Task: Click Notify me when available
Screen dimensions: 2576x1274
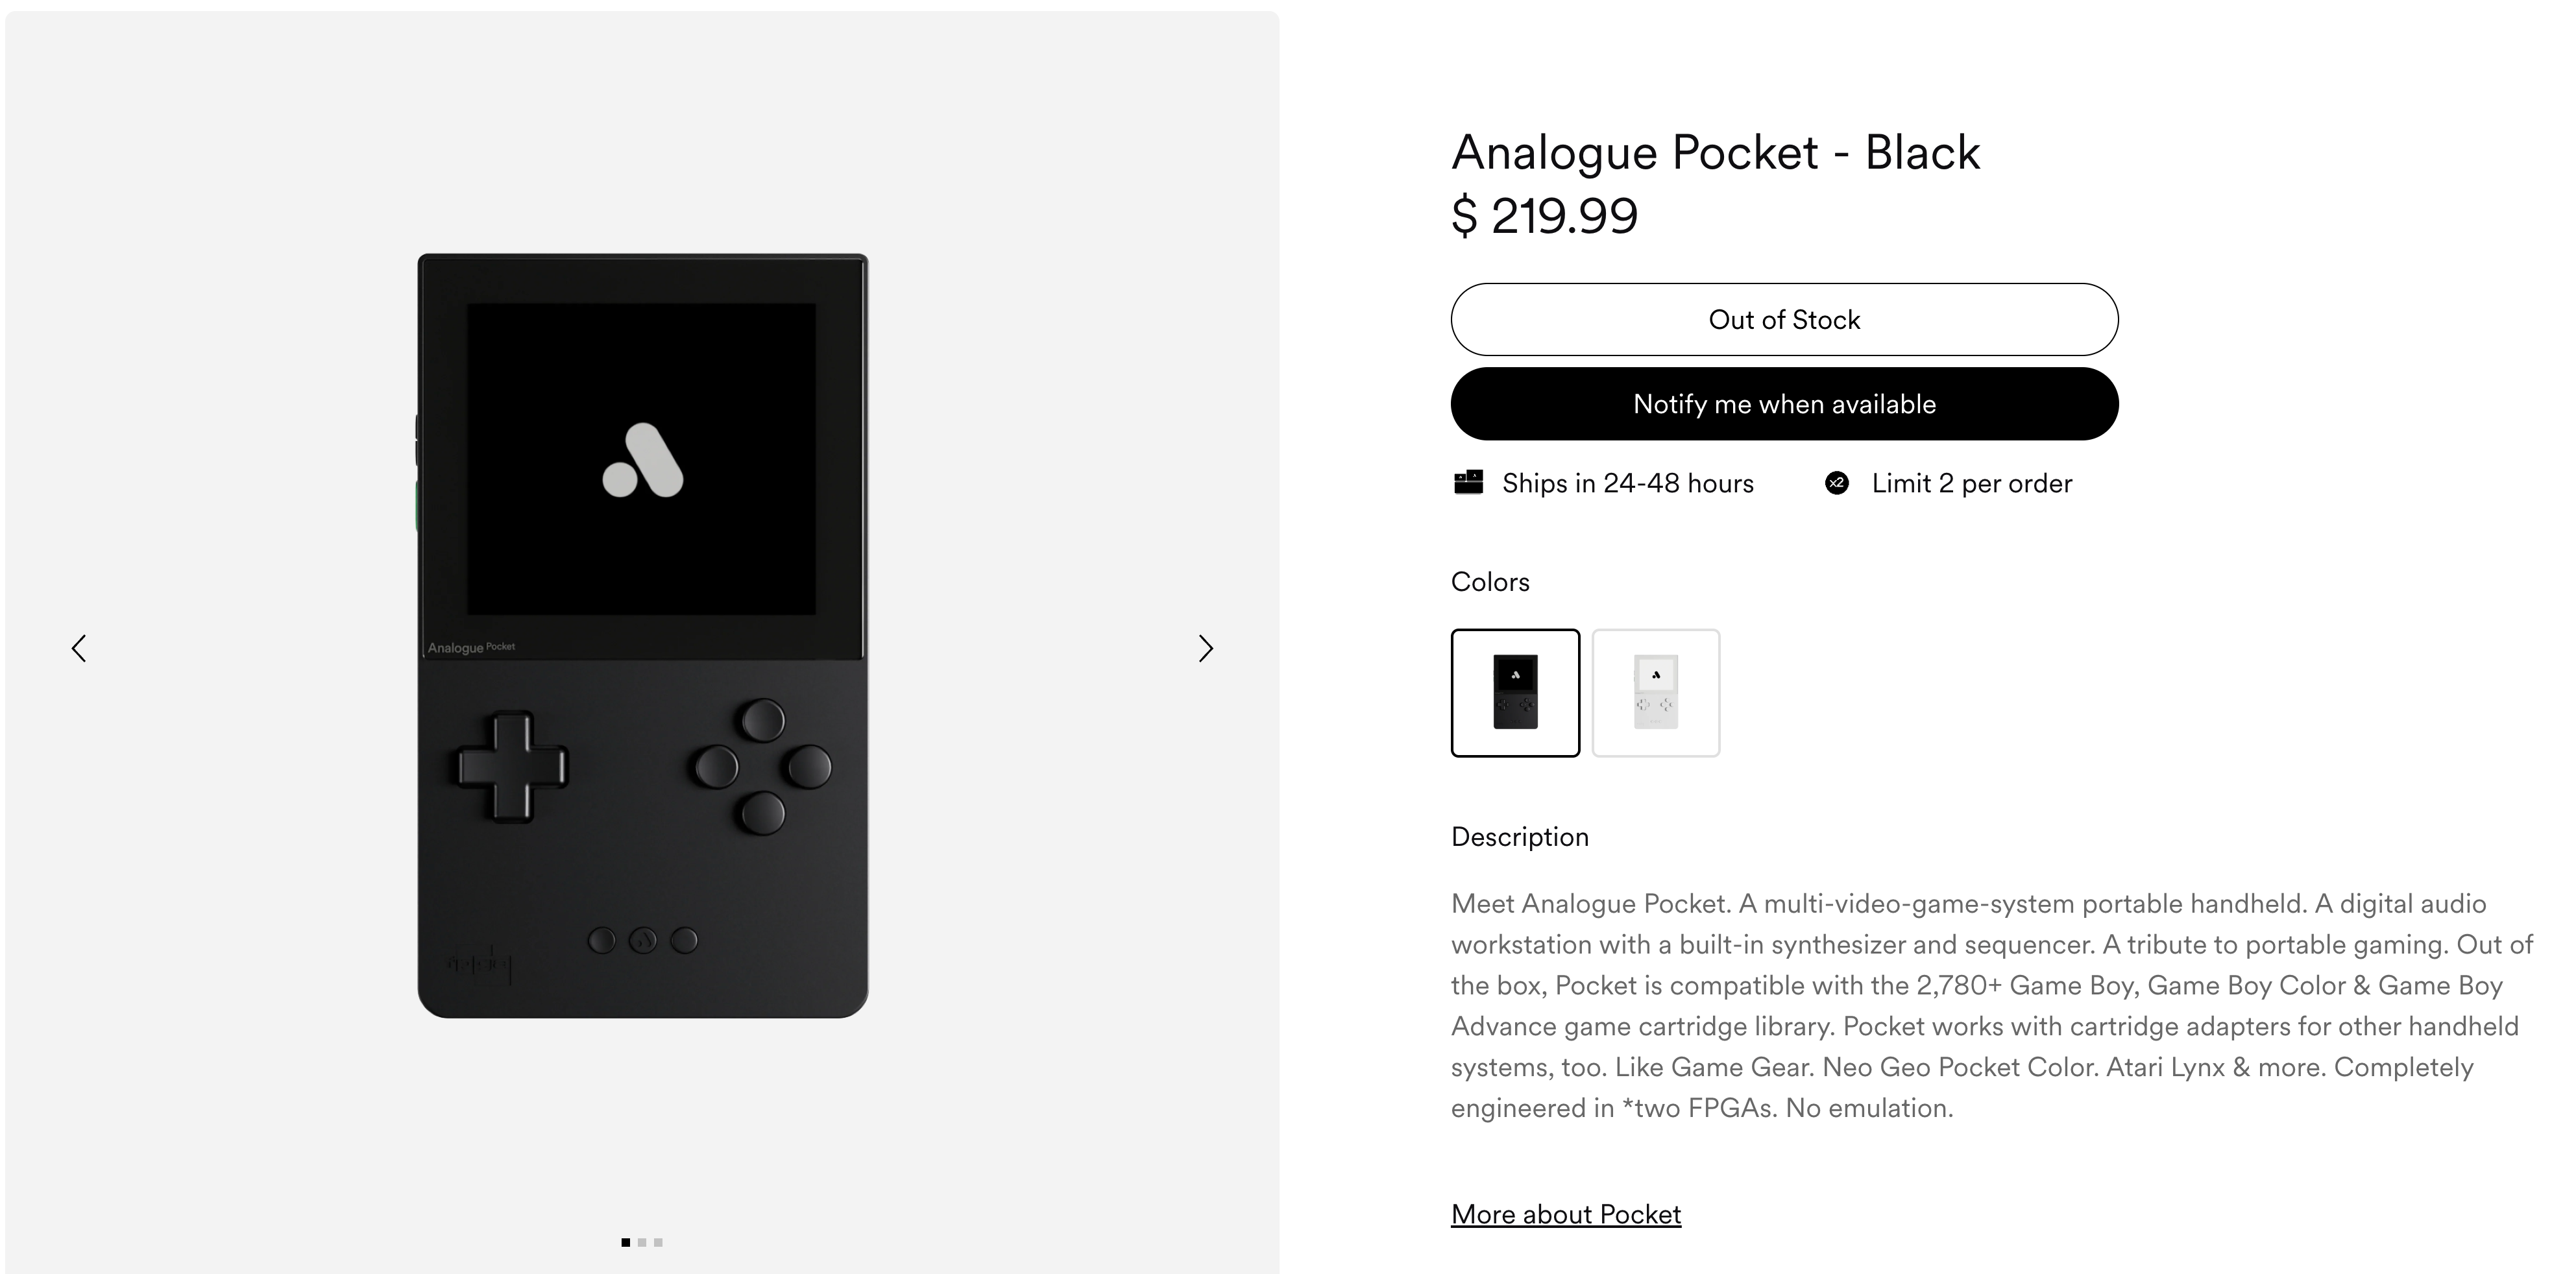Action: (x=1784, y=404)
